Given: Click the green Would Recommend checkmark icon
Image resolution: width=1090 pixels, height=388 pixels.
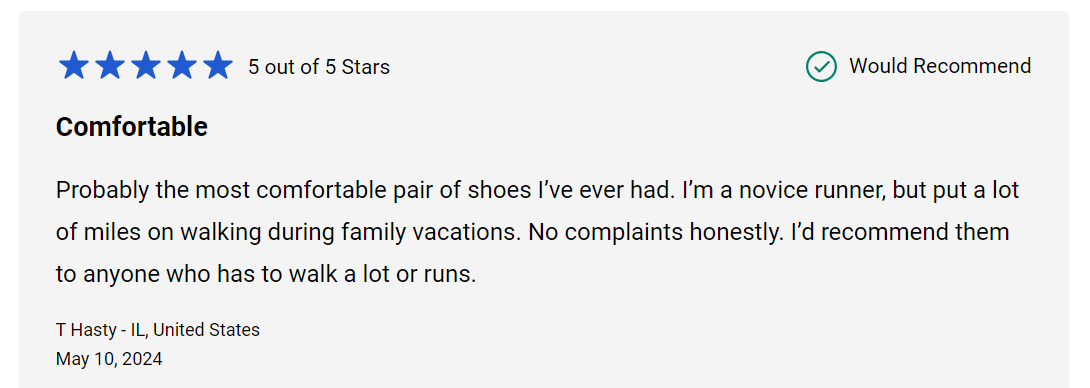Looking at the screenshot, I should click(x=821, y=67).
